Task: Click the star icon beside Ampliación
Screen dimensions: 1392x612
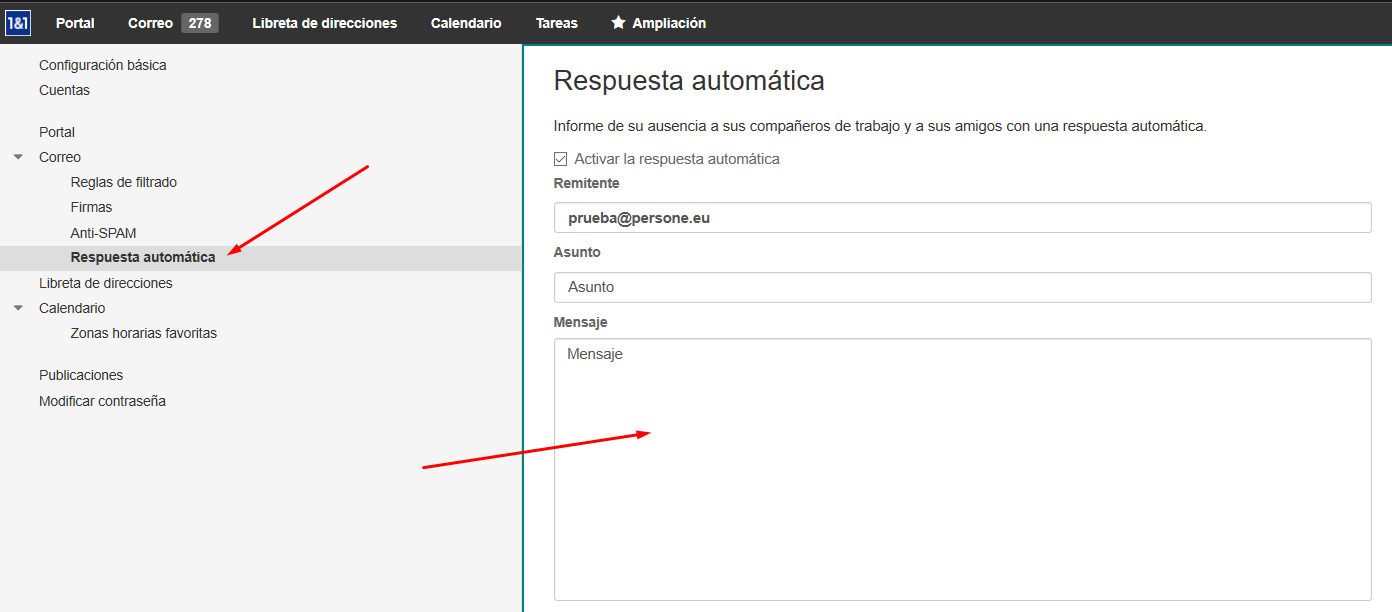Action: pyautogui.click(x=619, y=22)
